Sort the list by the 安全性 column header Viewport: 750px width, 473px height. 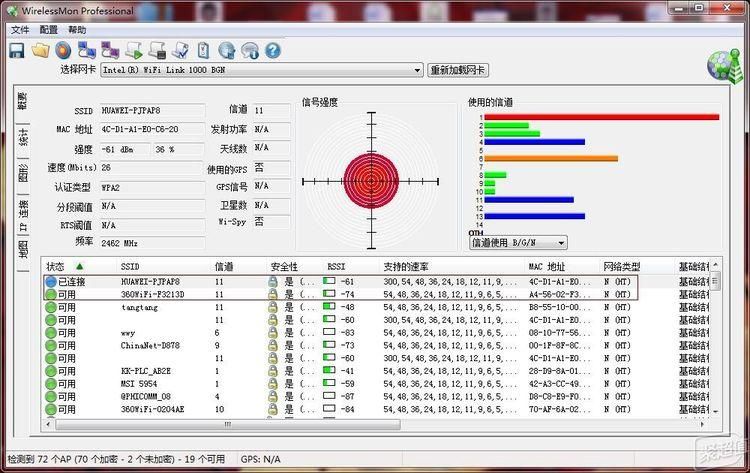coord(295,266)
